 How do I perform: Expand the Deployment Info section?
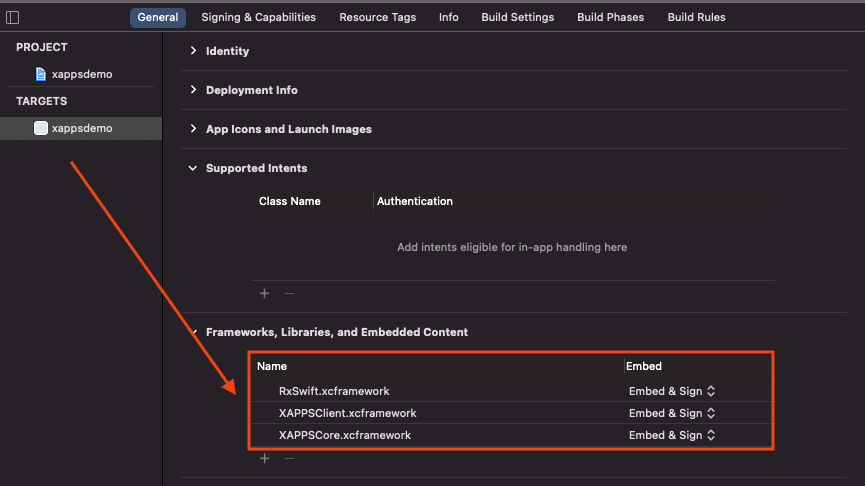(x=193, y=90)
